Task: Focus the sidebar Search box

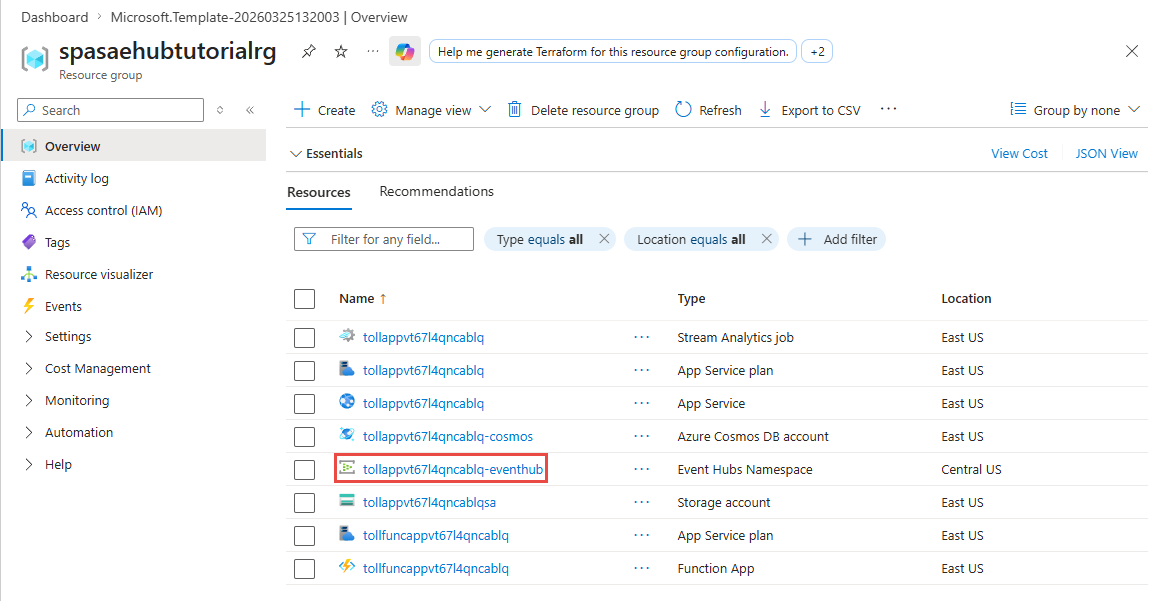Action: 110,110
